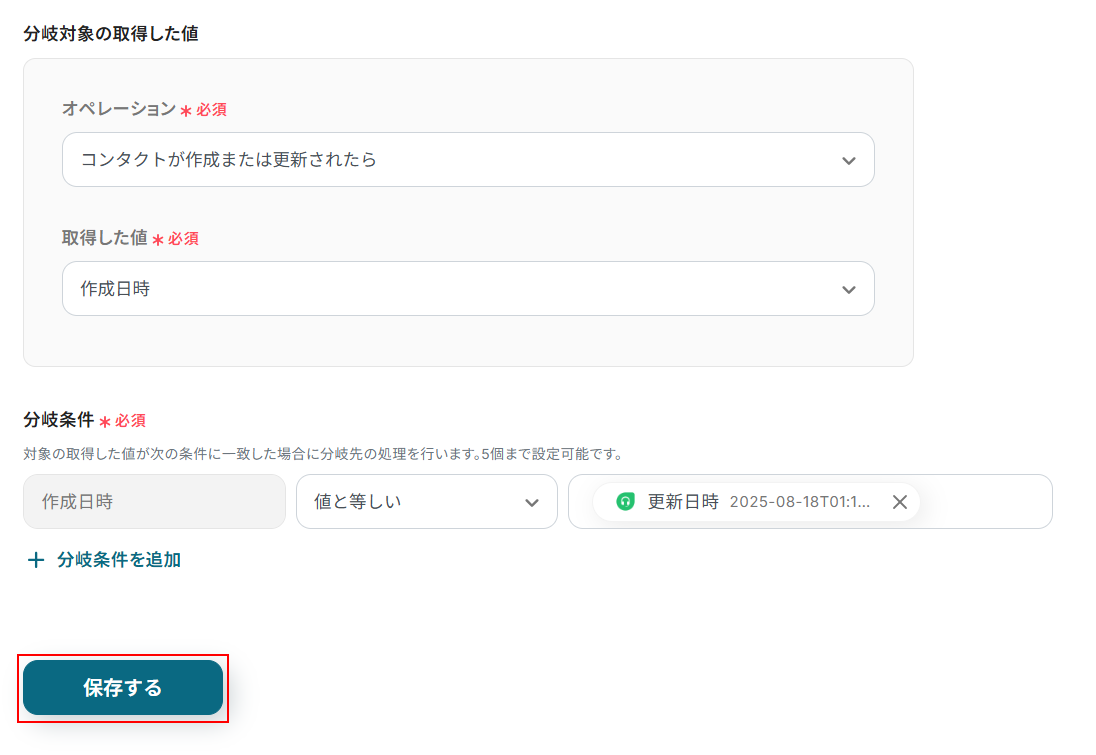Open the 値と等しい condition dropdown
This screenshot has height=755, width=1096.
[426, 502]
